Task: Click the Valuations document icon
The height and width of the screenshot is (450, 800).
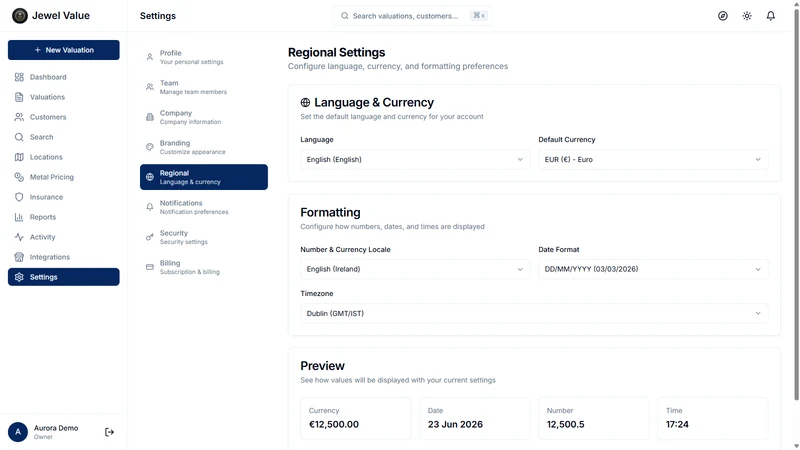Action: 19,97
